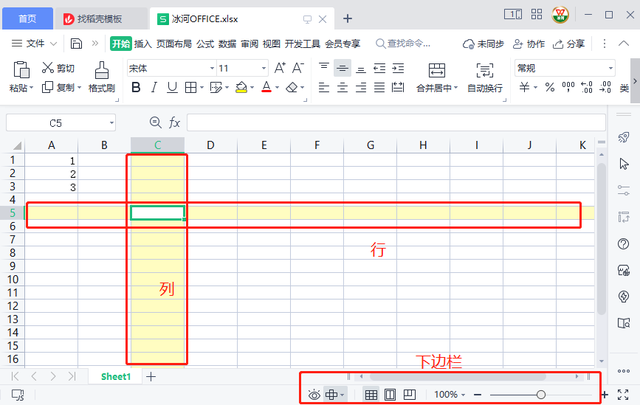Decrease font size with A- icon
This screenshot has width=640, height=405.
click(x=298, y=68)
